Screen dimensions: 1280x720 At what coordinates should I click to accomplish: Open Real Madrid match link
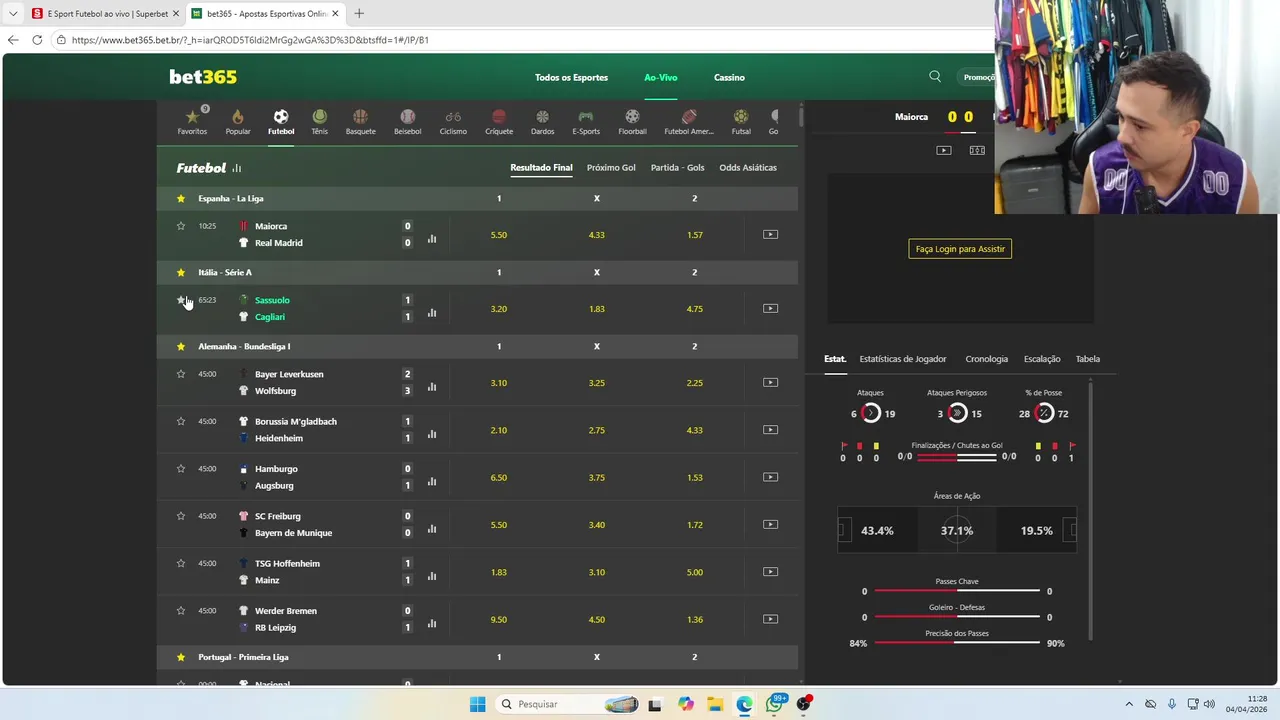pyautogui.click(x=278, y=243)
